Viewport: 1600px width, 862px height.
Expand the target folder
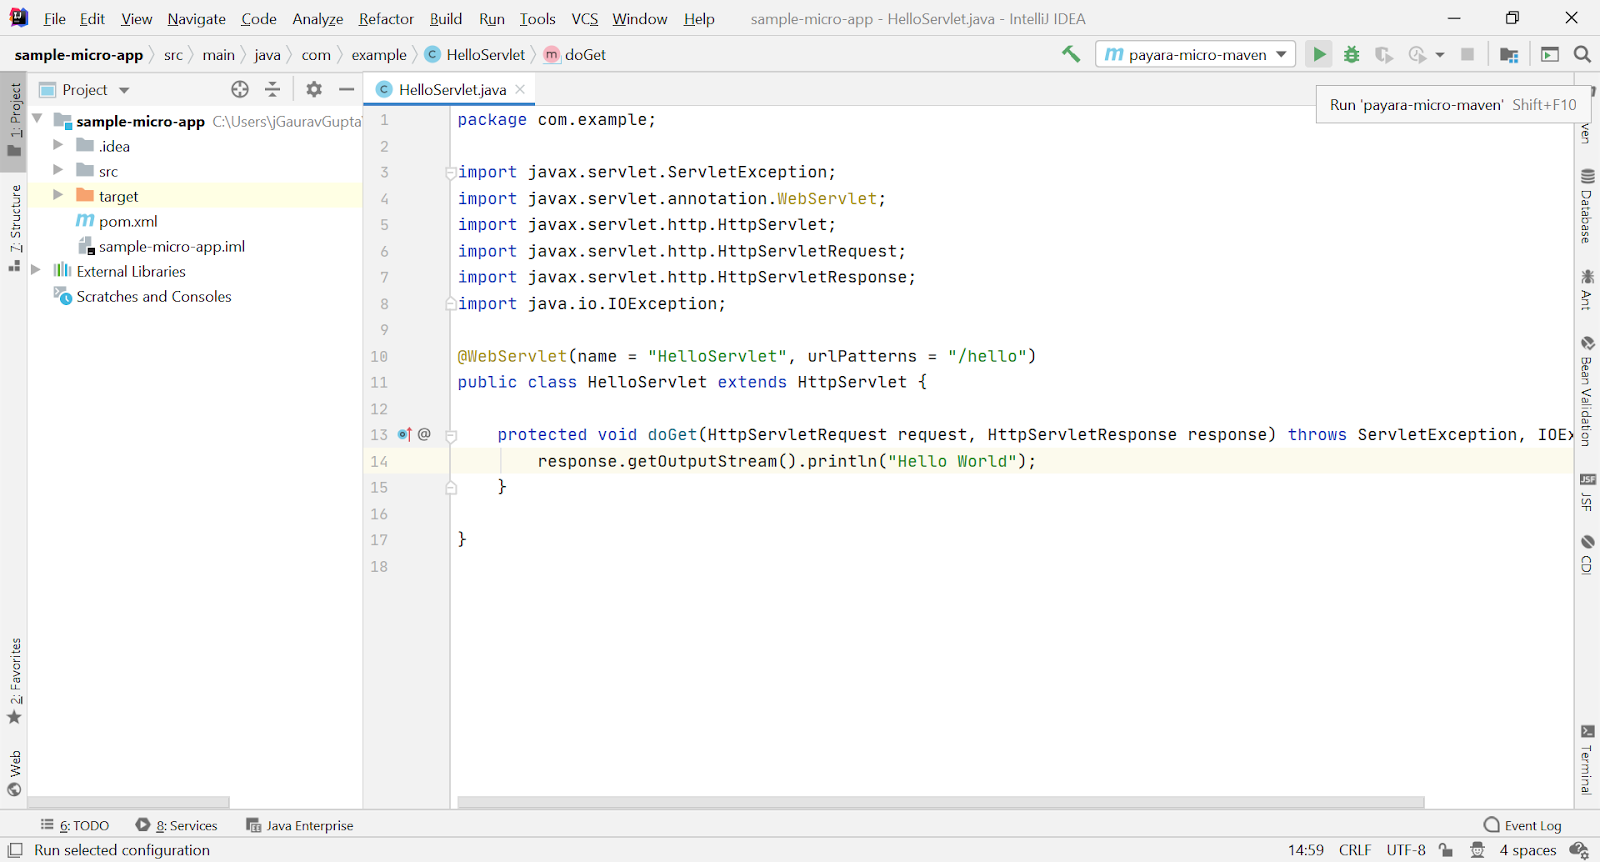click(57, 195)
